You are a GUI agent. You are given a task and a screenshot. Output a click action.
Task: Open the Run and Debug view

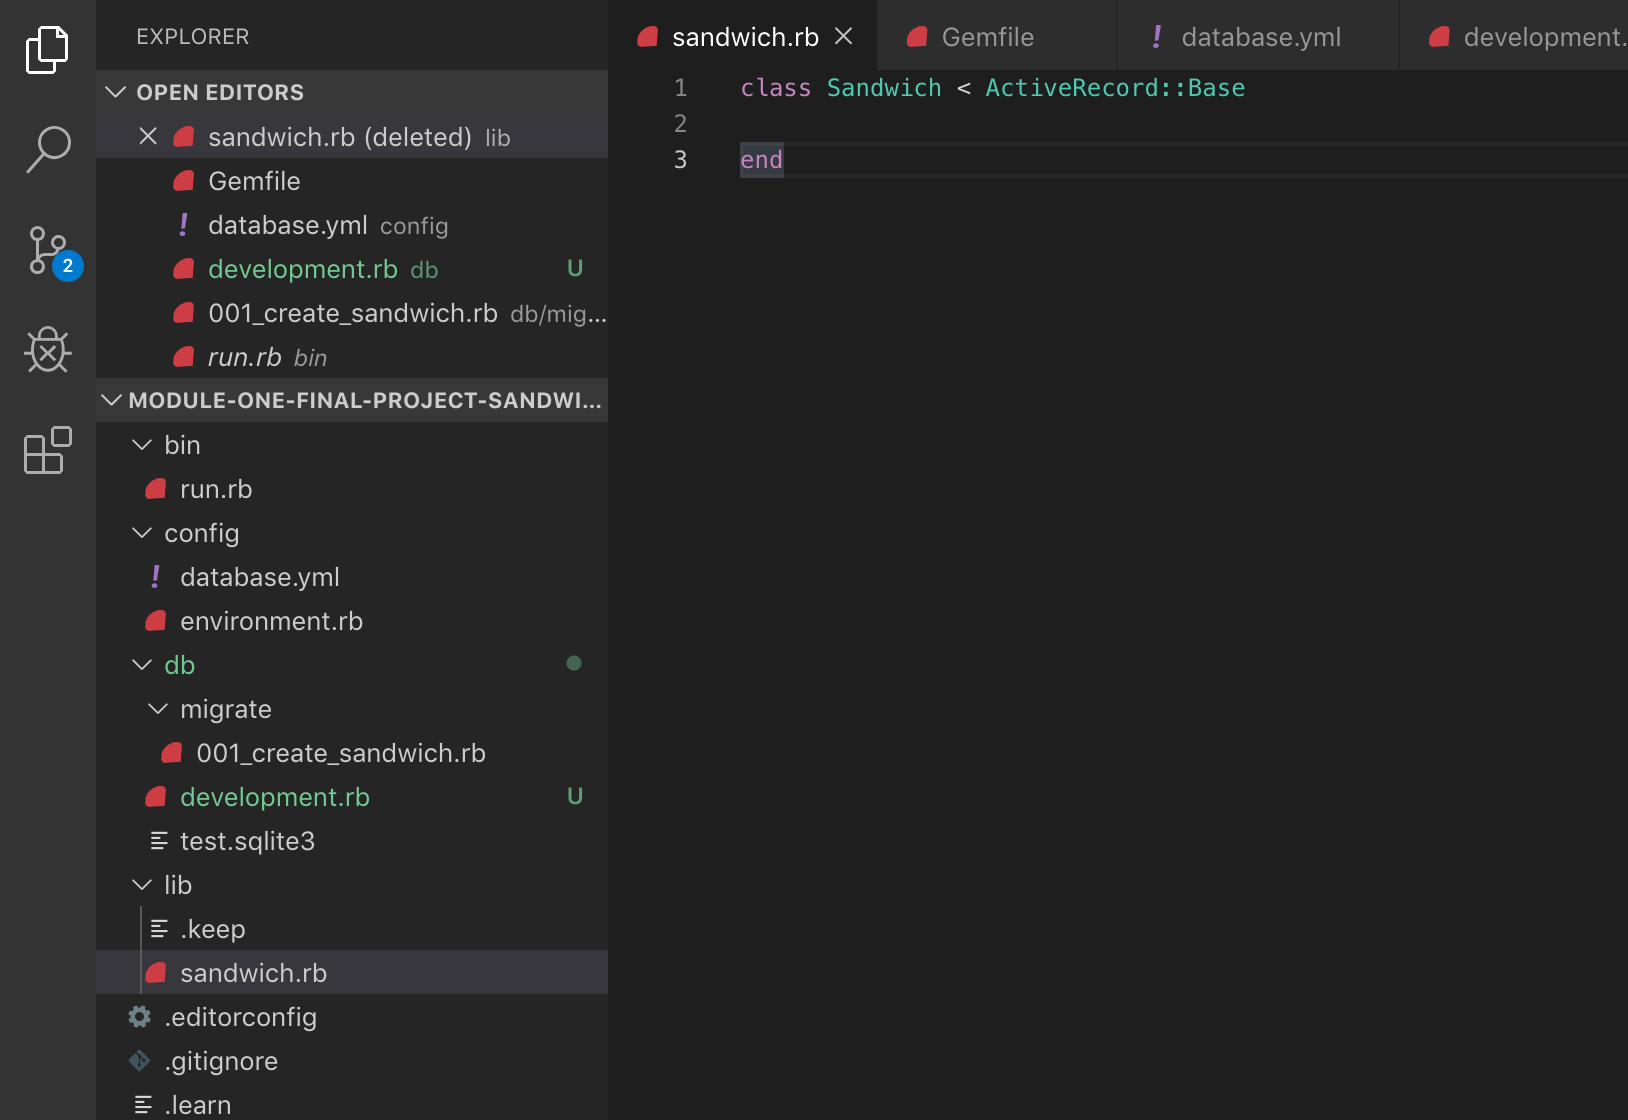pos(47,350)
